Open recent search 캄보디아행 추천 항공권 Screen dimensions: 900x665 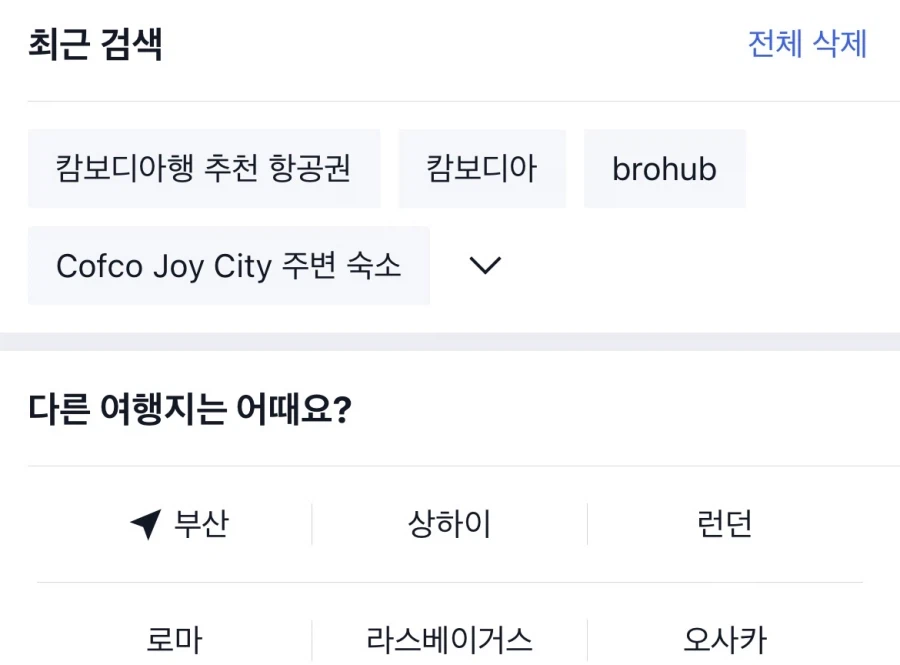[x=204, y=168]
